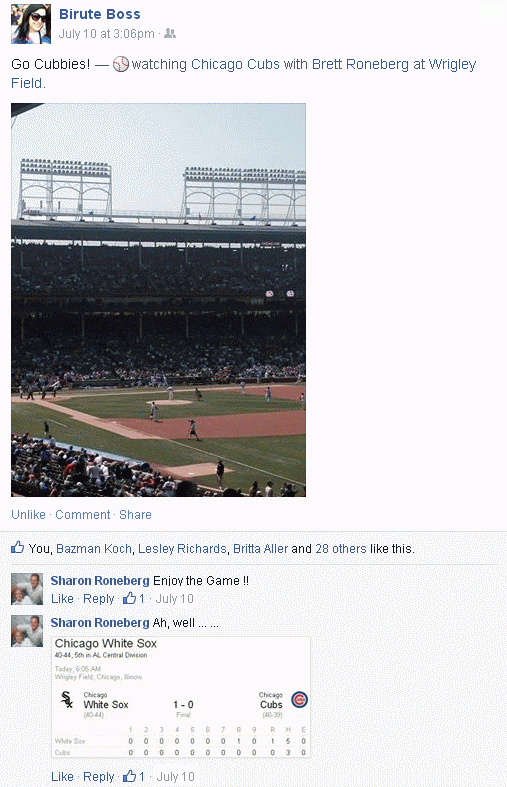Image resolution: width=507 pixels, height=787 pixels.
Task: Share this post
Action: click(135, 514)
